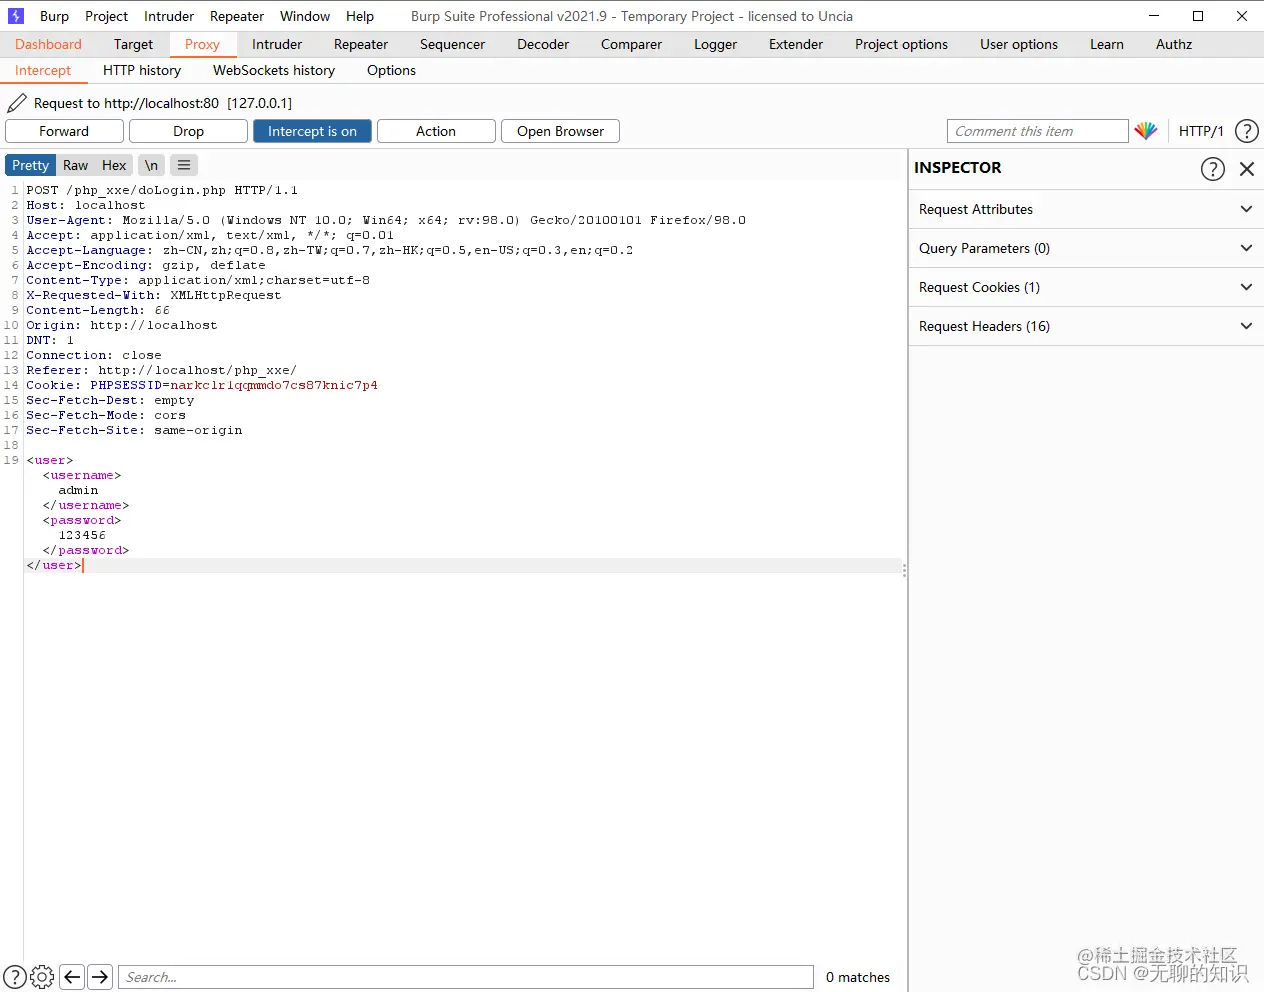Expand Query Parameters (0) section
Image resolution: width=1264 pixels, height=992 pixels.
(1086, 248)
